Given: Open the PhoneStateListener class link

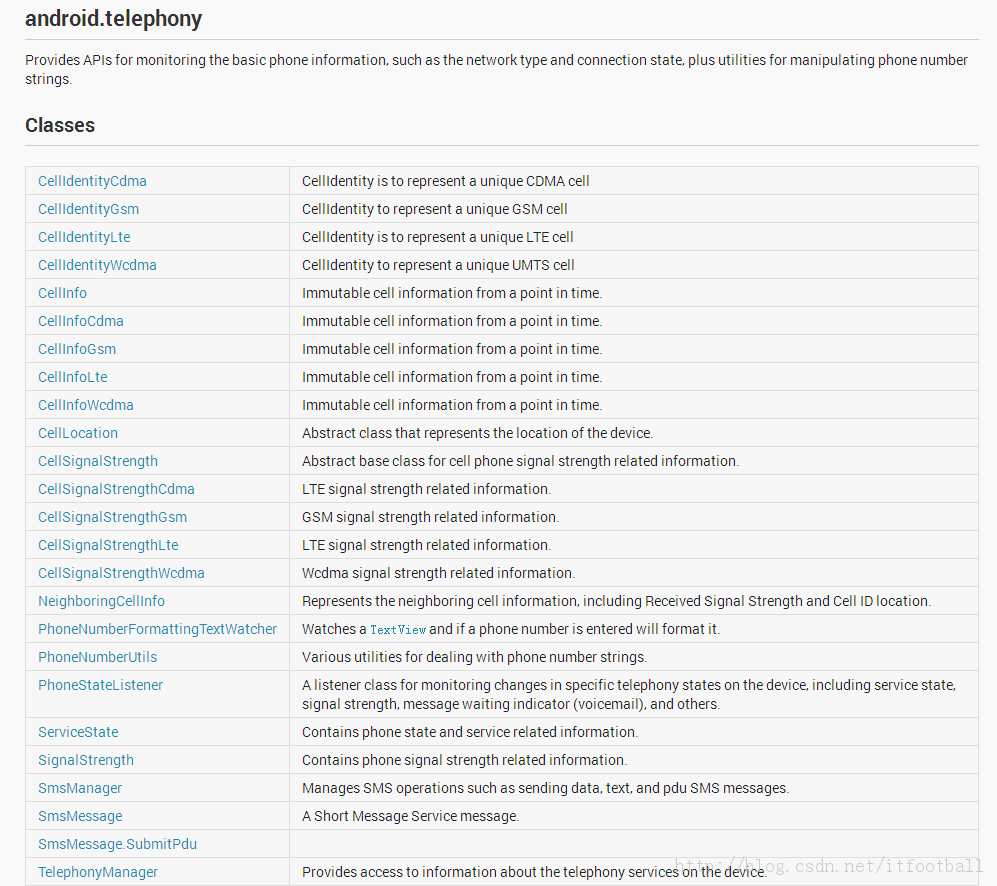Looking at the screenshot, I should pyautogui.click(x=100, y=685).
